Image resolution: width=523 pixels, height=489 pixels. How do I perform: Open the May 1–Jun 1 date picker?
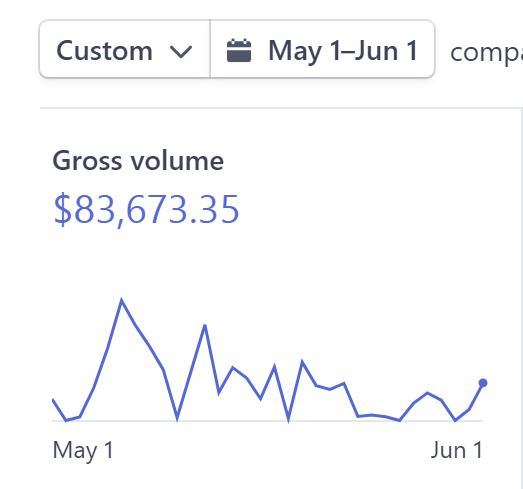click(323, 49)
